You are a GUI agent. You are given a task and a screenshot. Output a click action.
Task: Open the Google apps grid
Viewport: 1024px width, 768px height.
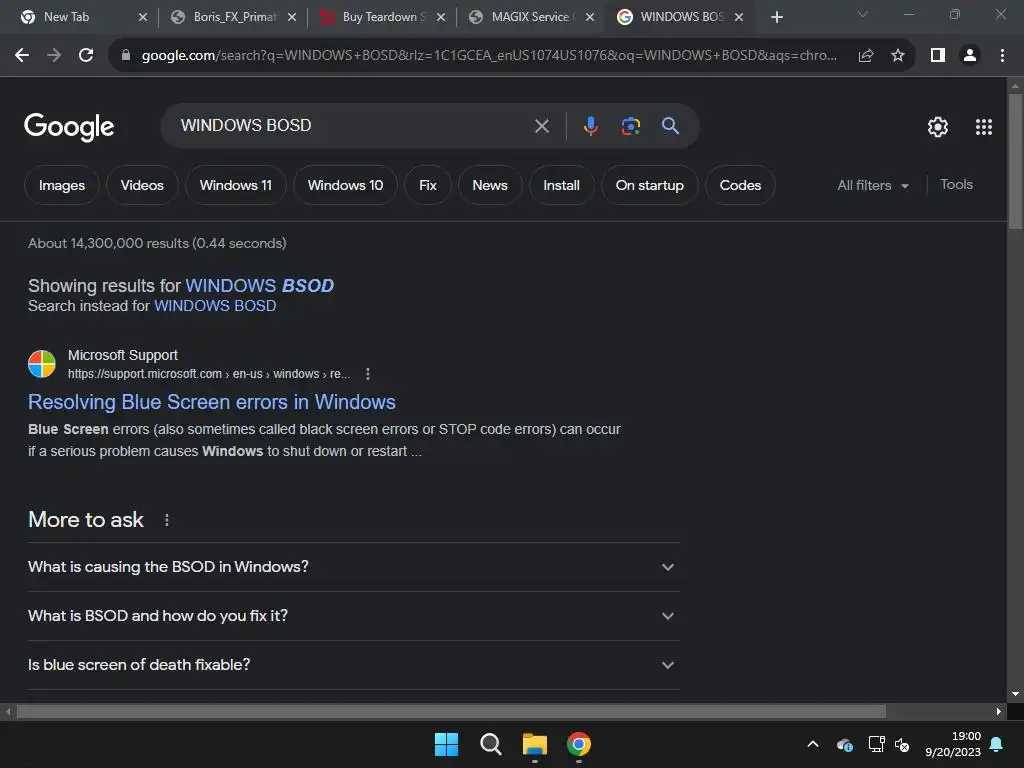click(984, 127)
